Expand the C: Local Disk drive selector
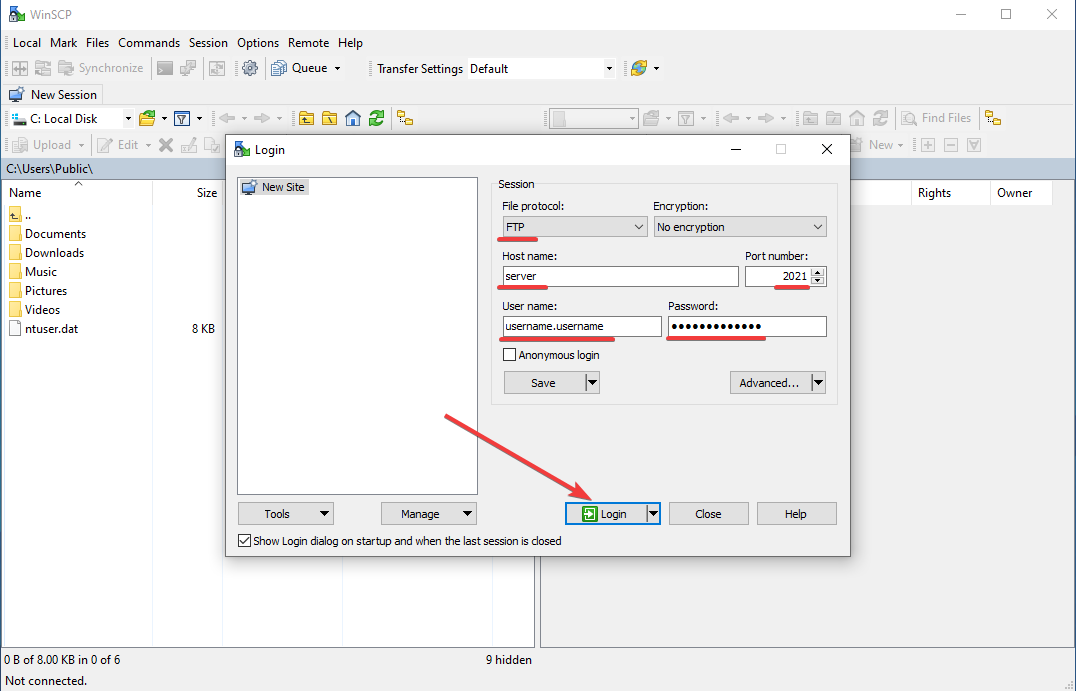Viewport: 1076px width, 691px height. click(x=128, y=118)
